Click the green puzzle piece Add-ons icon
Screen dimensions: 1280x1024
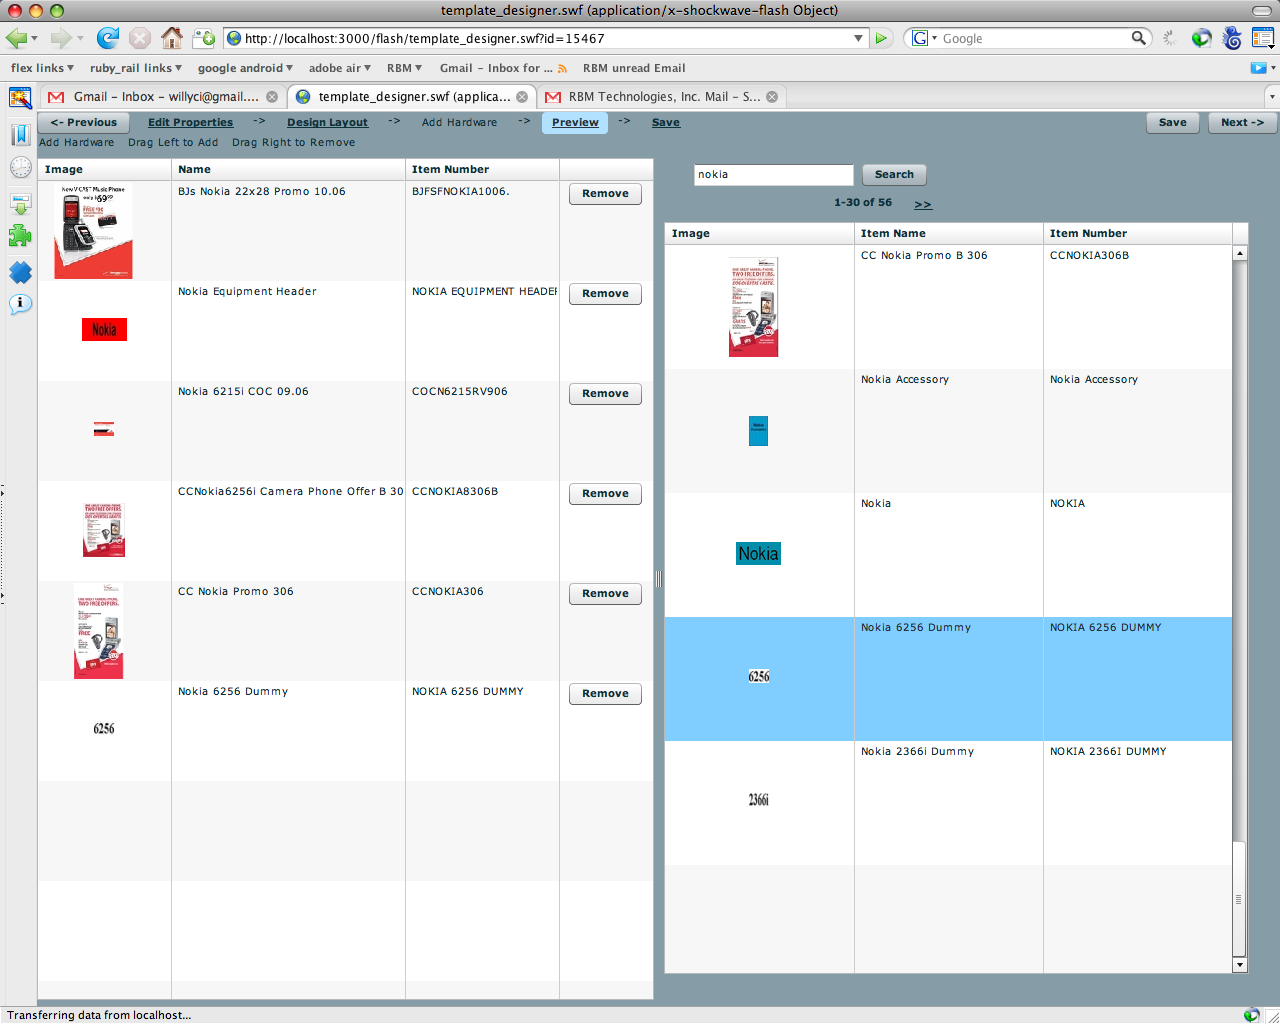pyautogui.click(x=20, y=236)
